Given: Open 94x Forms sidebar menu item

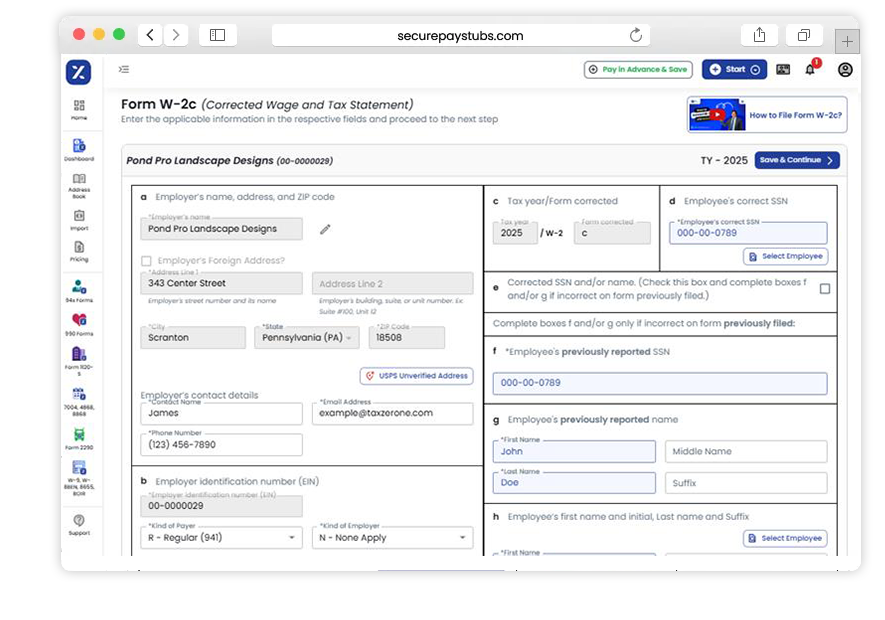Looking at the screenshot, I should [x=79, y=289].
